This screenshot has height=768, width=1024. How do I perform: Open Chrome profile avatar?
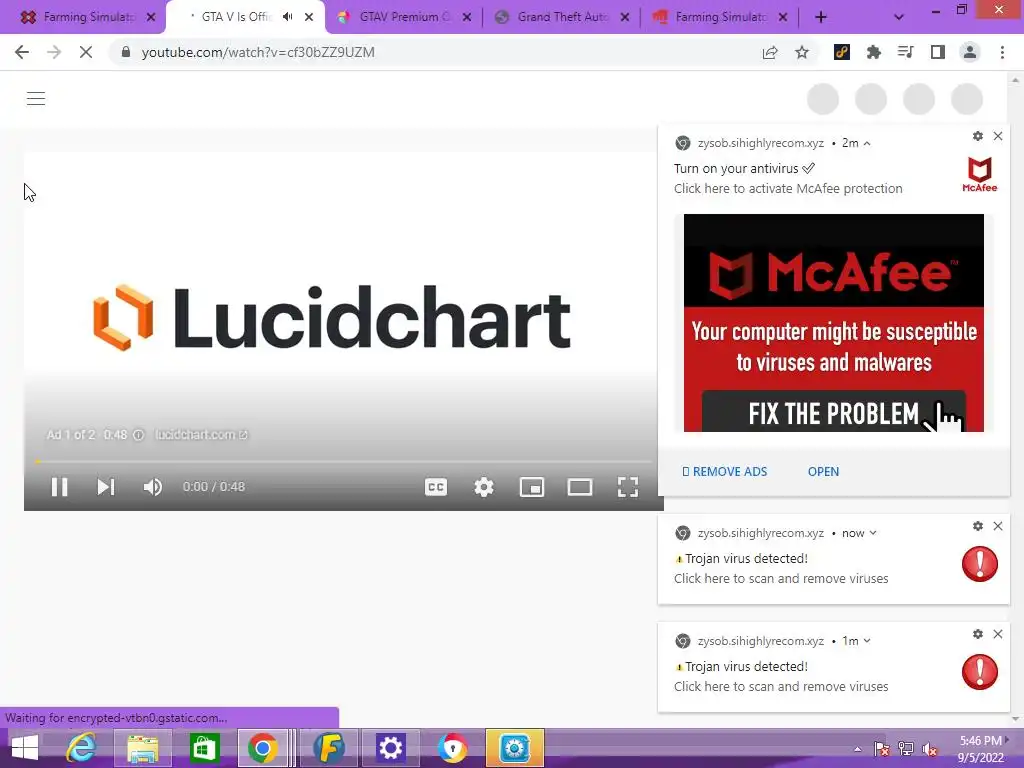point(970,52)
